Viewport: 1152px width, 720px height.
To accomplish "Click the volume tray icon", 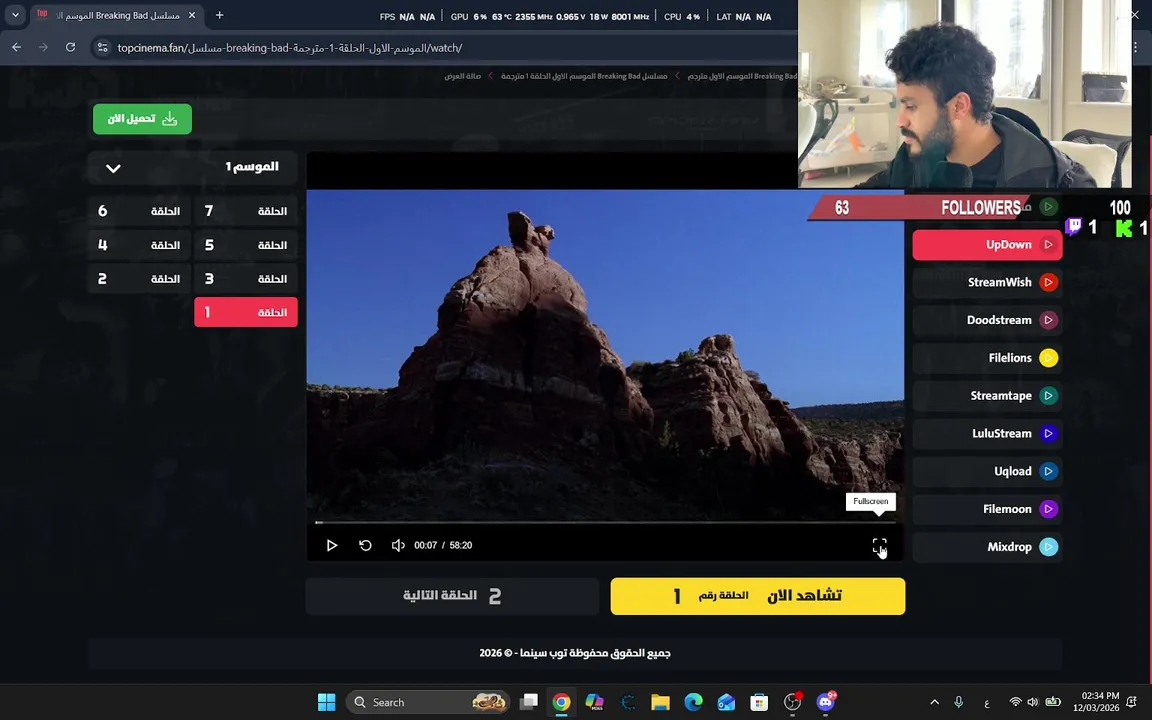I will click(1033, 702).
